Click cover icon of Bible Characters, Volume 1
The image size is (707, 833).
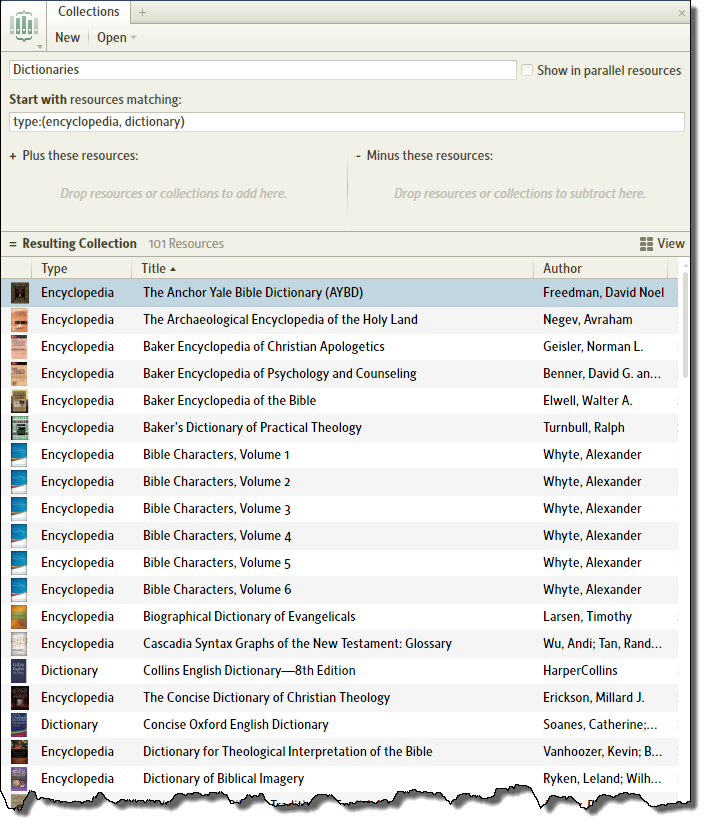[20, 457]
